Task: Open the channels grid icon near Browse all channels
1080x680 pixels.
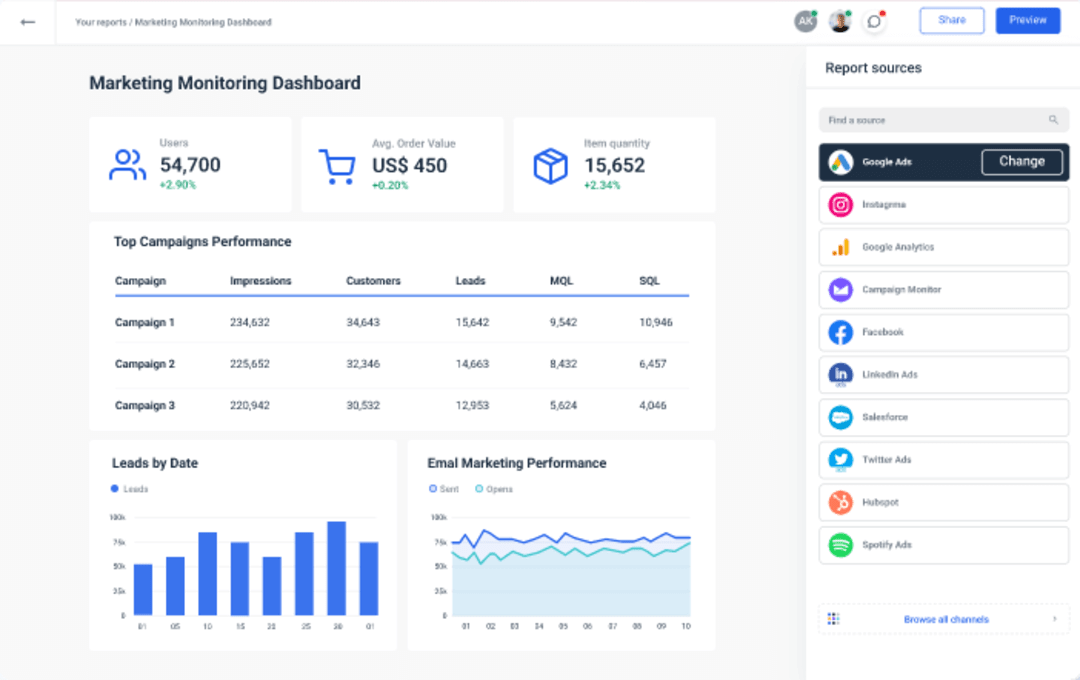Action: tap(833, 619)
